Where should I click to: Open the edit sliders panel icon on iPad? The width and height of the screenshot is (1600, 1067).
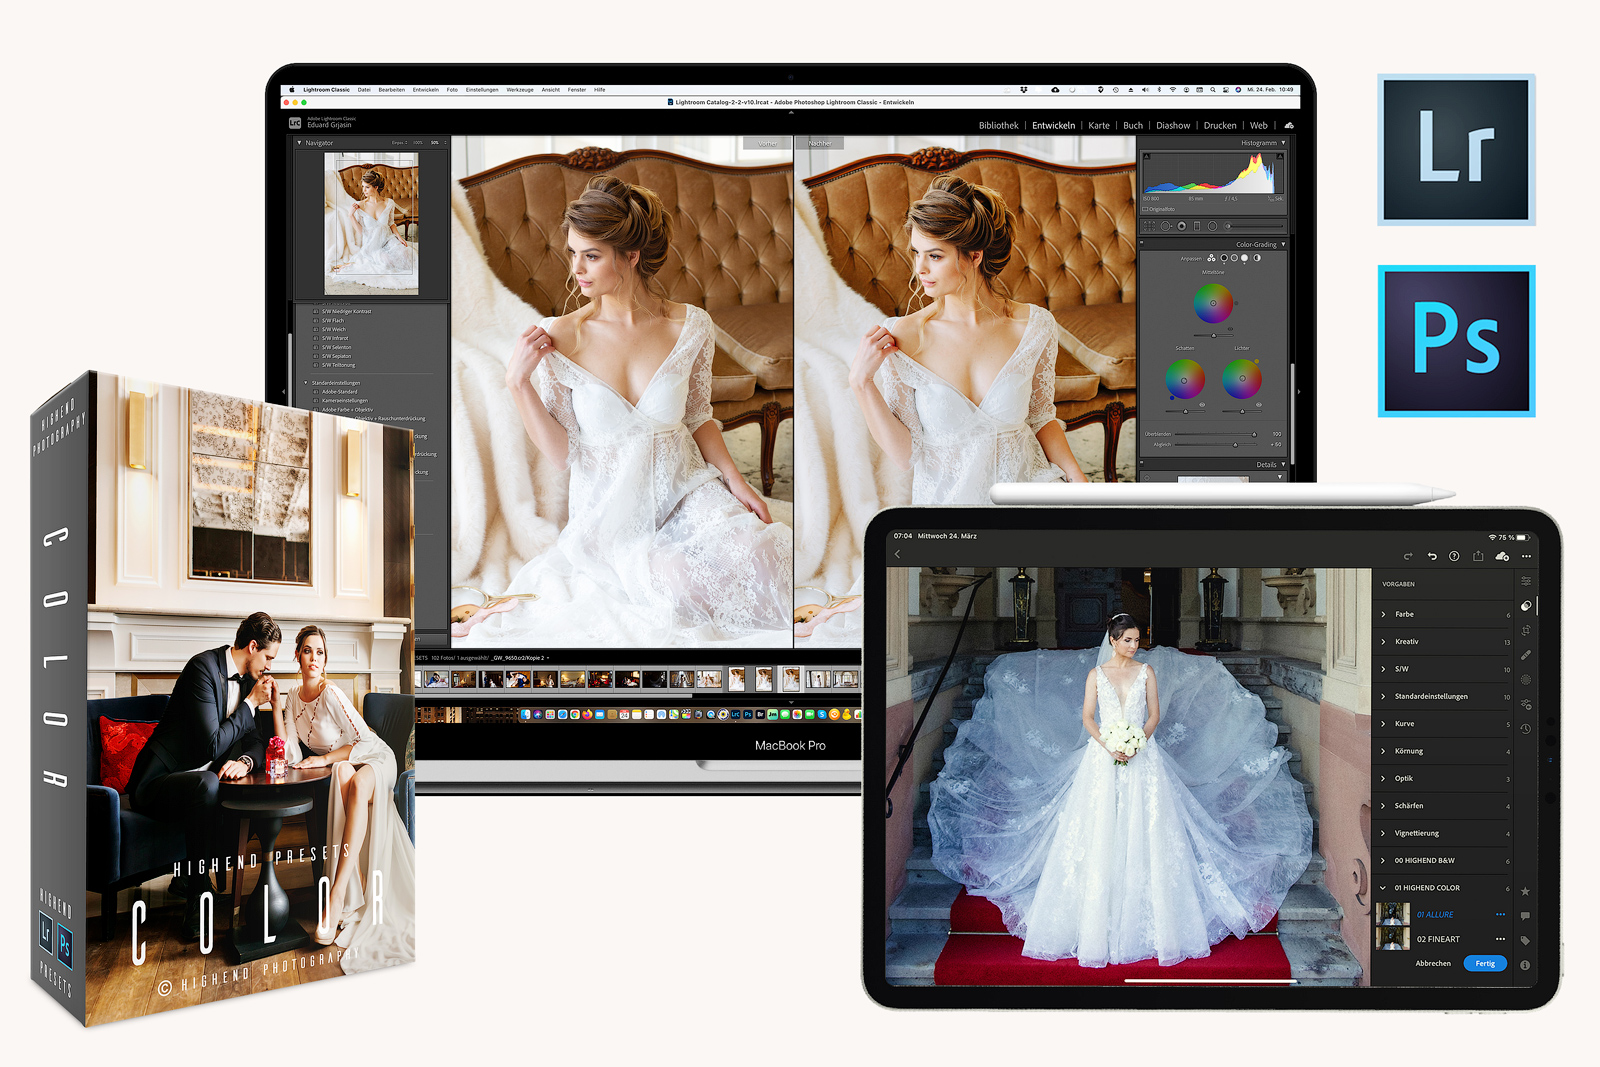tap(1526, 581)
